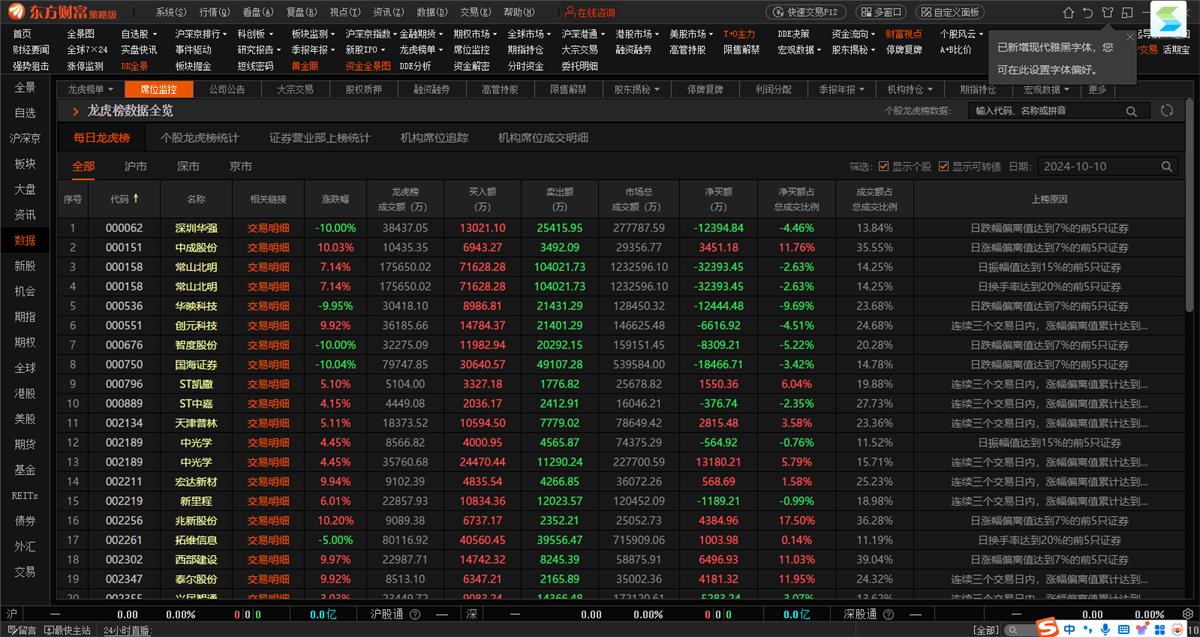1200x637 pixels.
Task: Select the 深市 market filter tab
Action: tap(188, 166)
